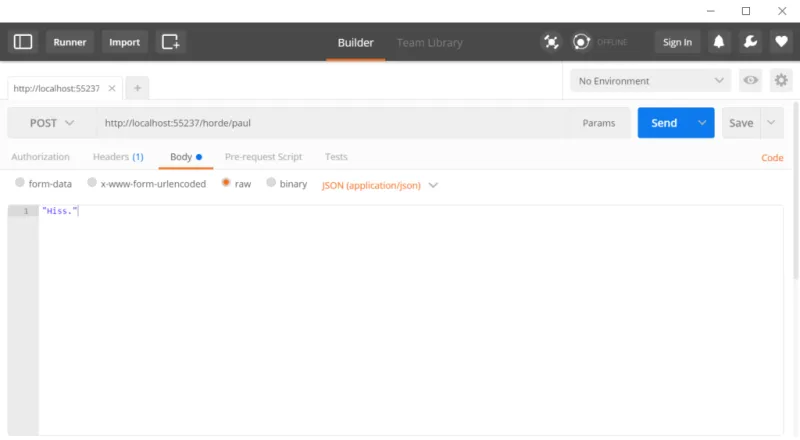Save the current request
This screenshot has width=800, height=440.
(x=741, y=123)
